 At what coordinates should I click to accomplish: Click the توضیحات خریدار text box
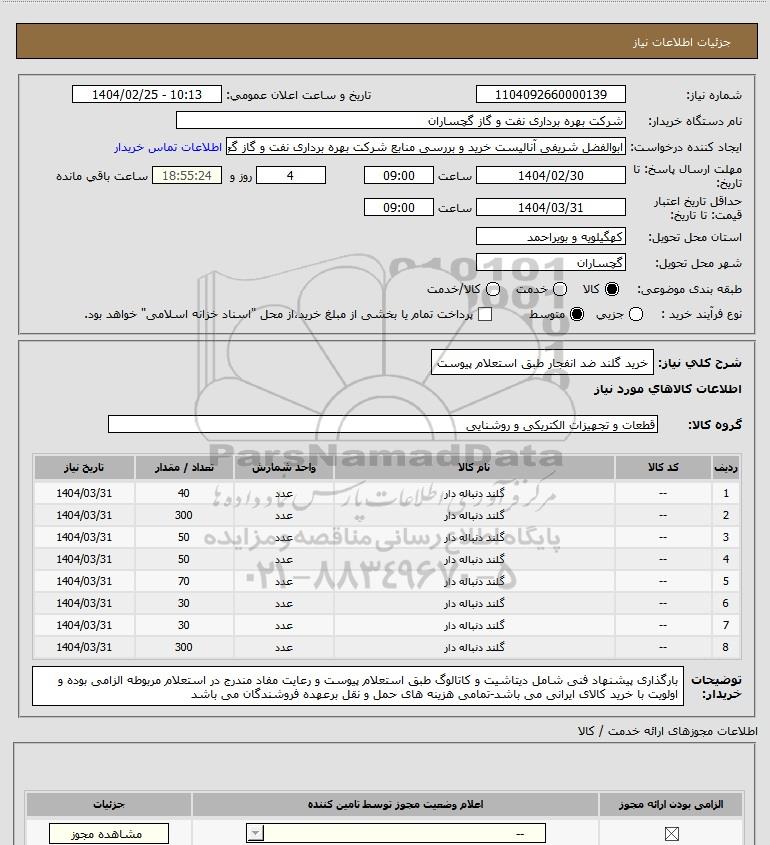358,686
